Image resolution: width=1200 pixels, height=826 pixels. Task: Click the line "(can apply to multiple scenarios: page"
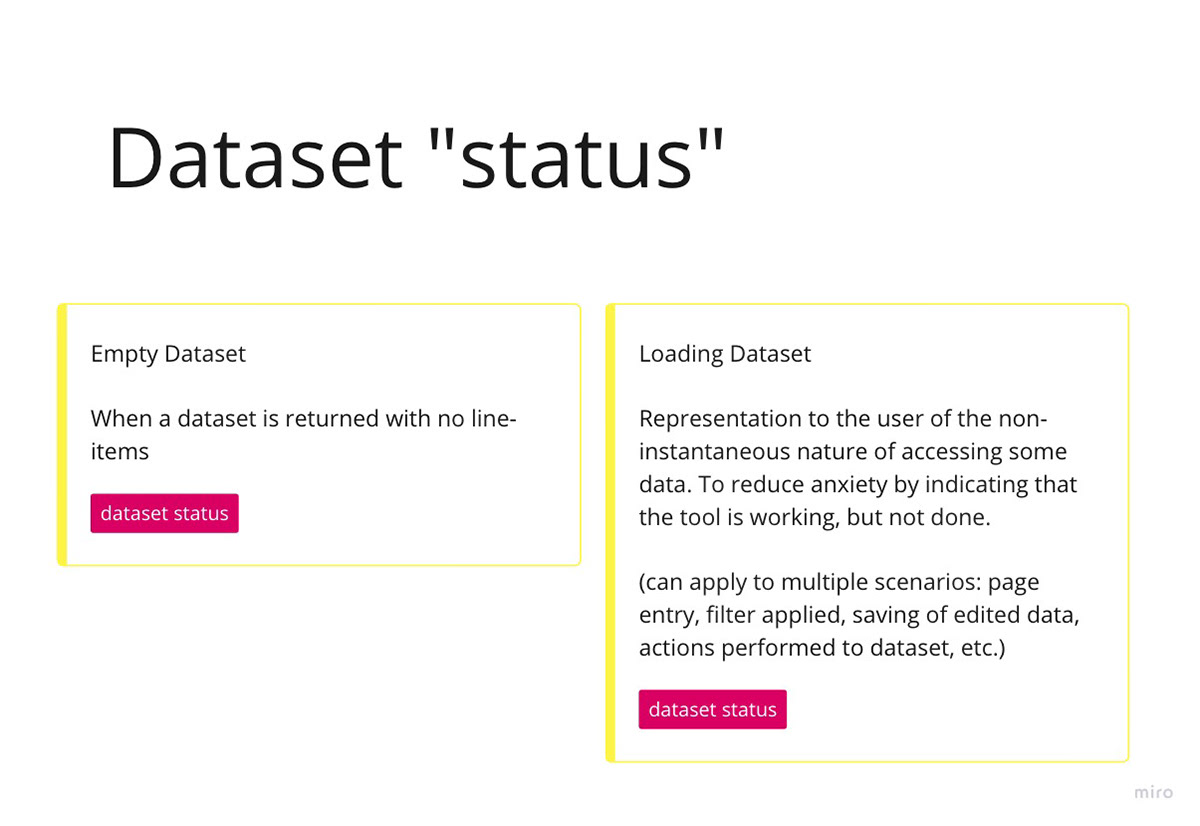pos(840,582)
